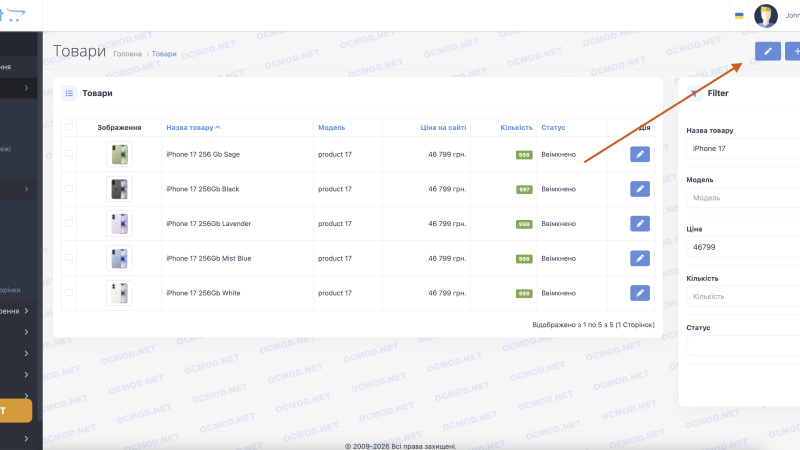Open the user avatar profile picture

pyautogui.click(x=766, y=16)
